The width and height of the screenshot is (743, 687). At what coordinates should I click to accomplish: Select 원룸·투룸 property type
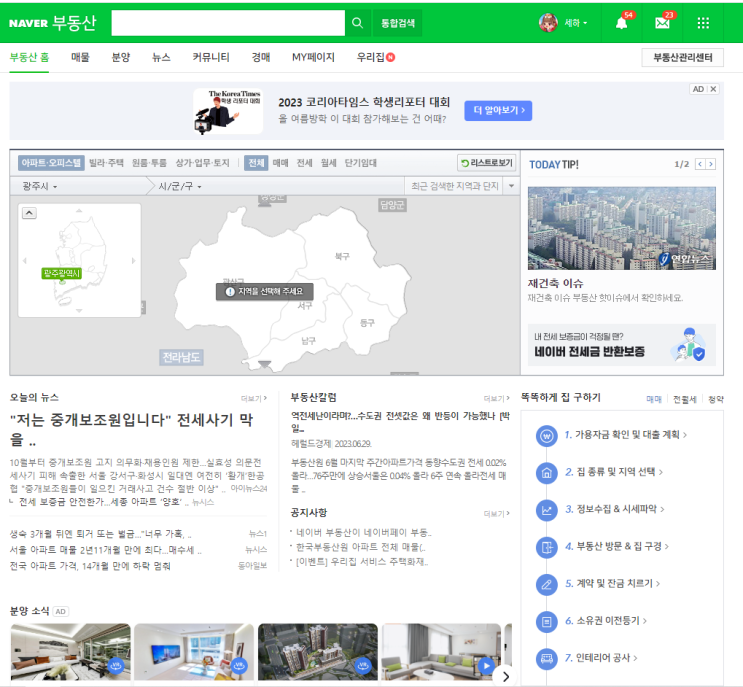[x=149, y=163]
